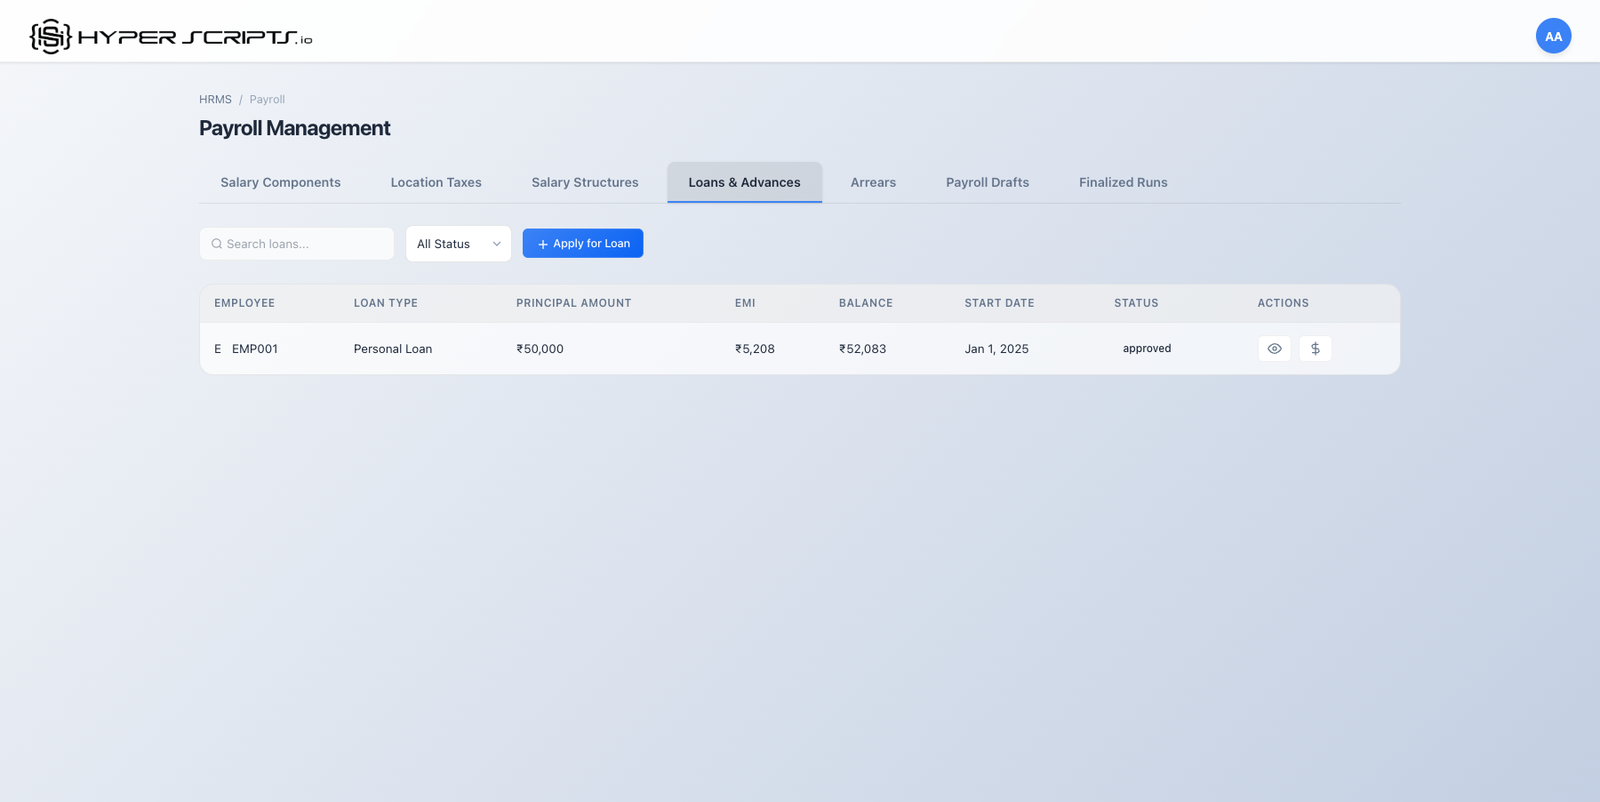Switch to the Arrears tab
Viewport: 1600px width, 802px height.
click(x=873, y=183)
